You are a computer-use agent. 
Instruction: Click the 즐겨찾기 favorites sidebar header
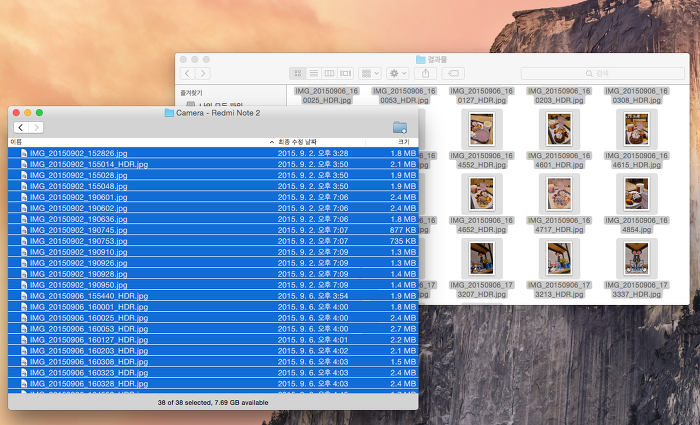click(191, 93)
